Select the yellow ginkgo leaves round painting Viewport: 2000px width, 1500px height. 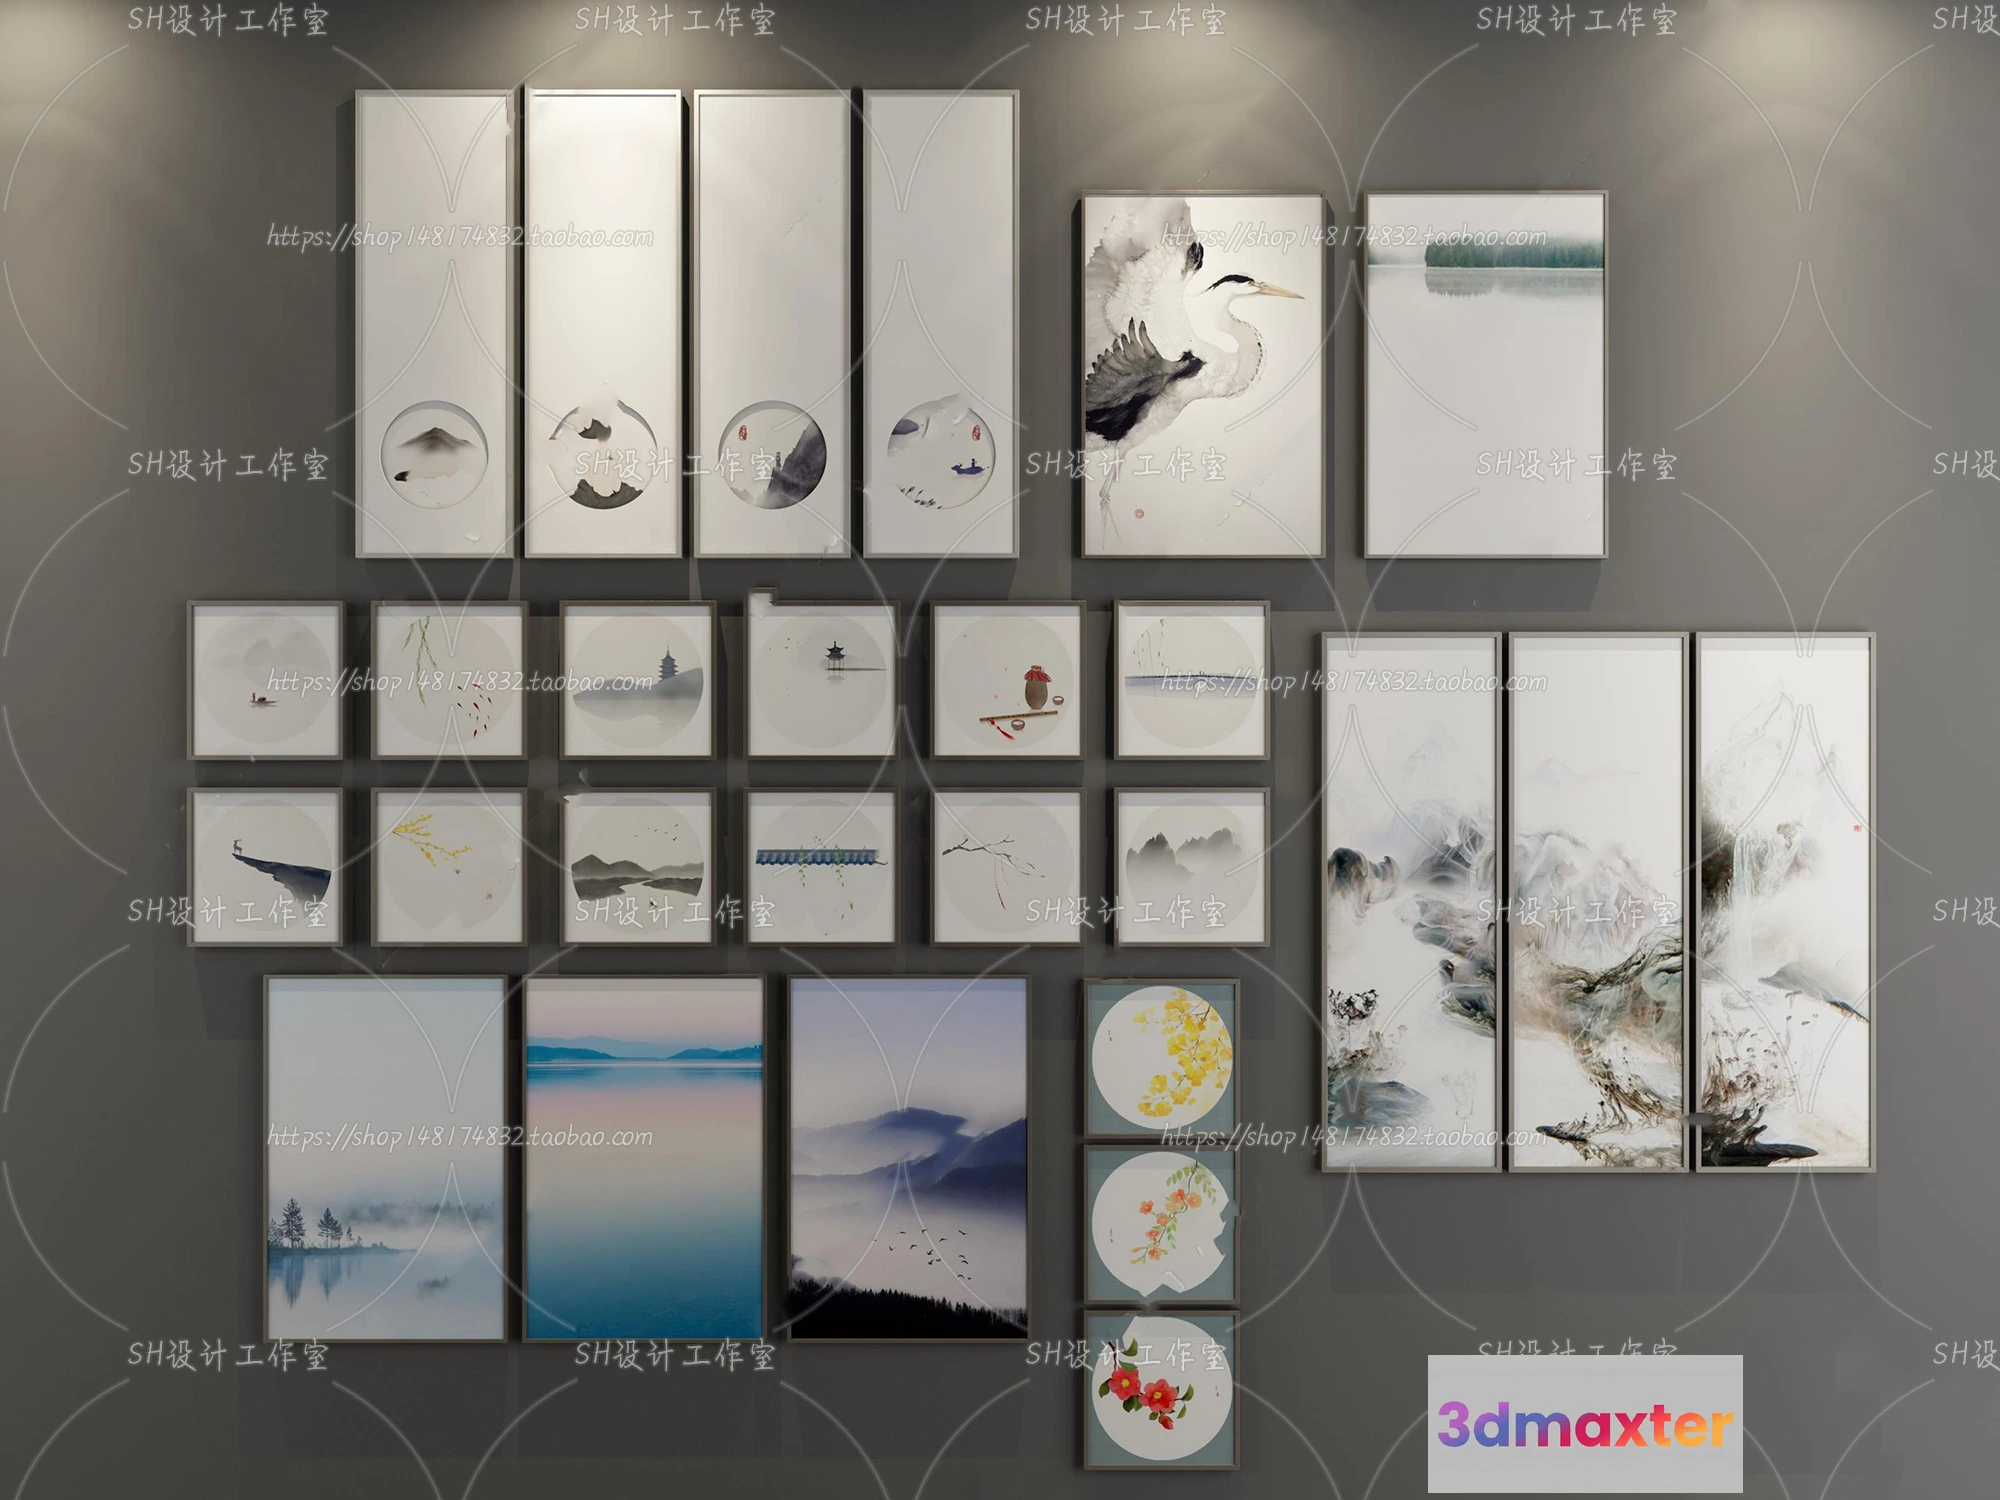(1161, 1056)
